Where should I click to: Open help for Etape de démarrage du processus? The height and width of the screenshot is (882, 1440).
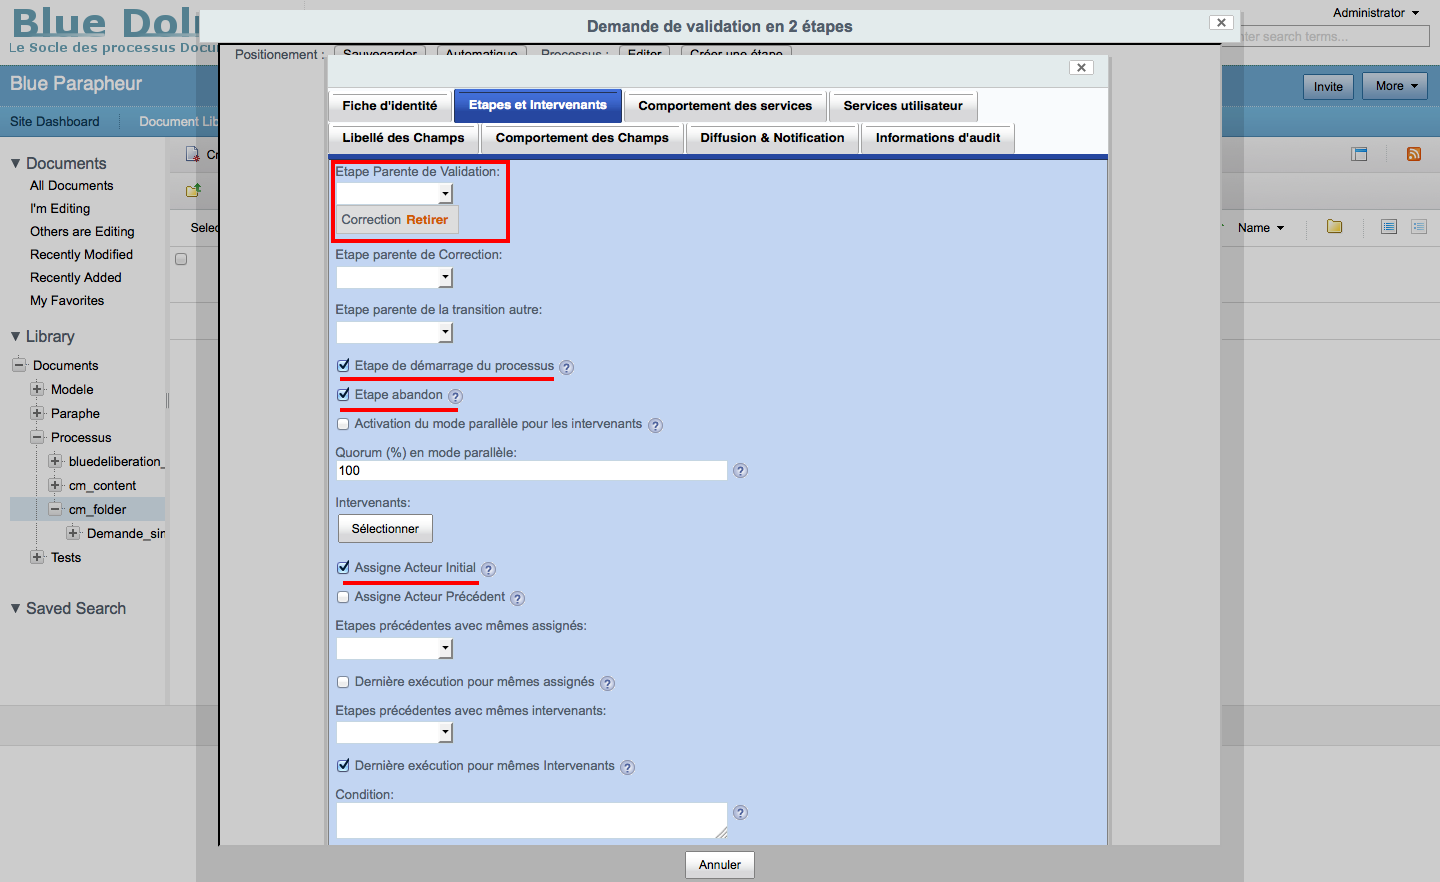point(566,367)
